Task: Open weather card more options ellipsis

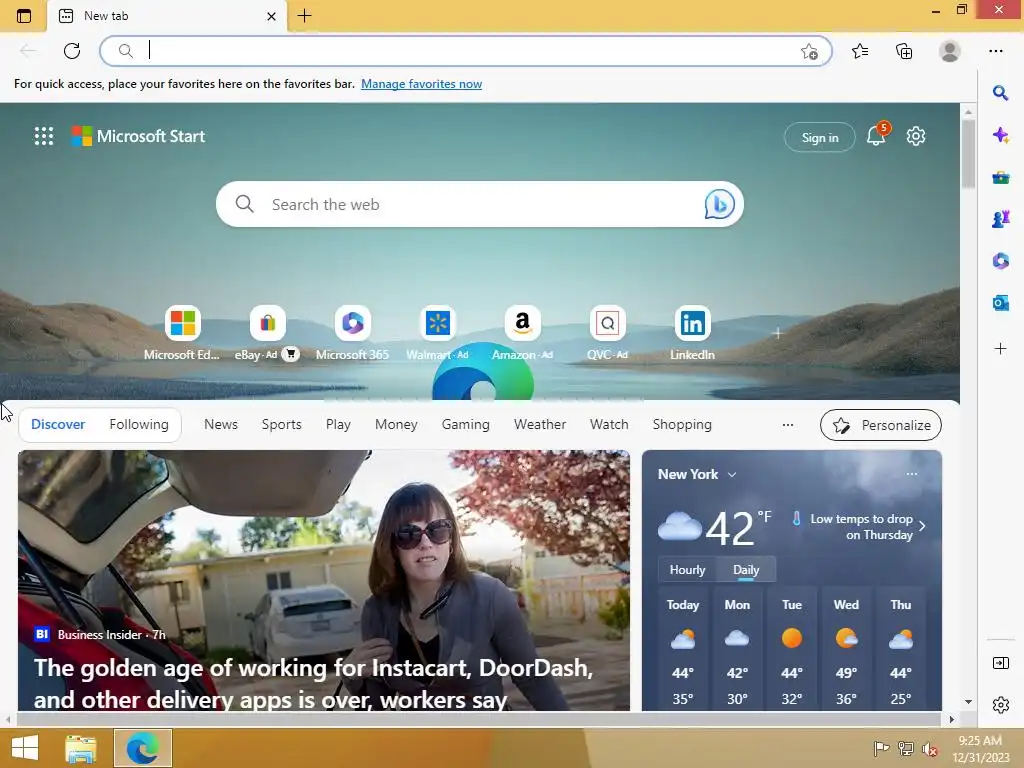Action: pos(912,474)
